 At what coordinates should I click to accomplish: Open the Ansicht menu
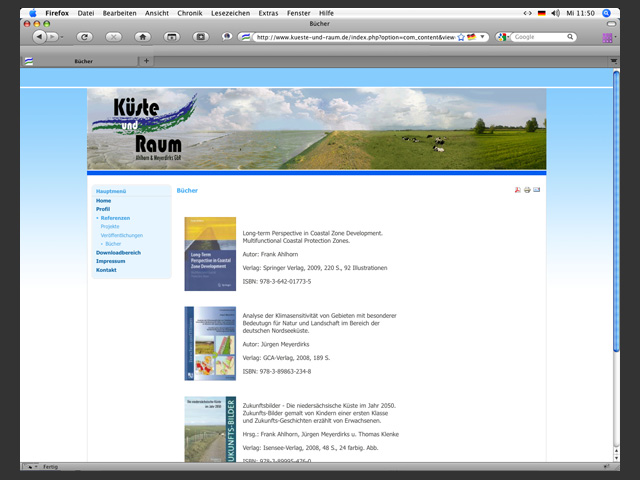tap(157, 13)
